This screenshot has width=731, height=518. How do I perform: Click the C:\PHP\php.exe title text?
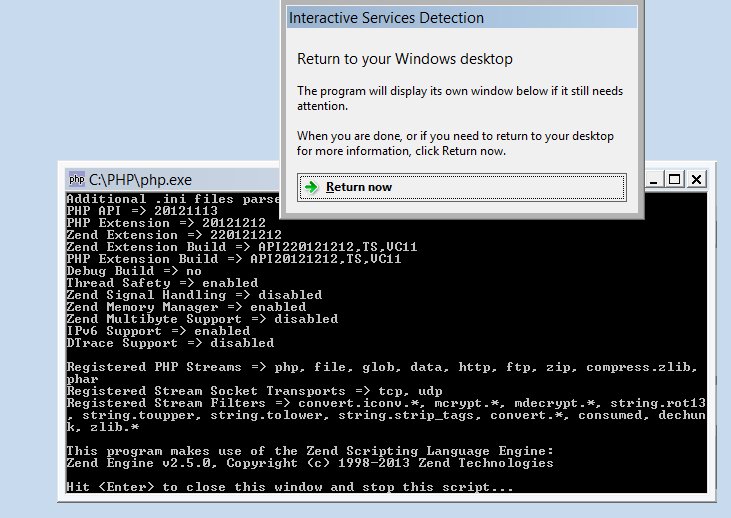(x=140, y=180)
